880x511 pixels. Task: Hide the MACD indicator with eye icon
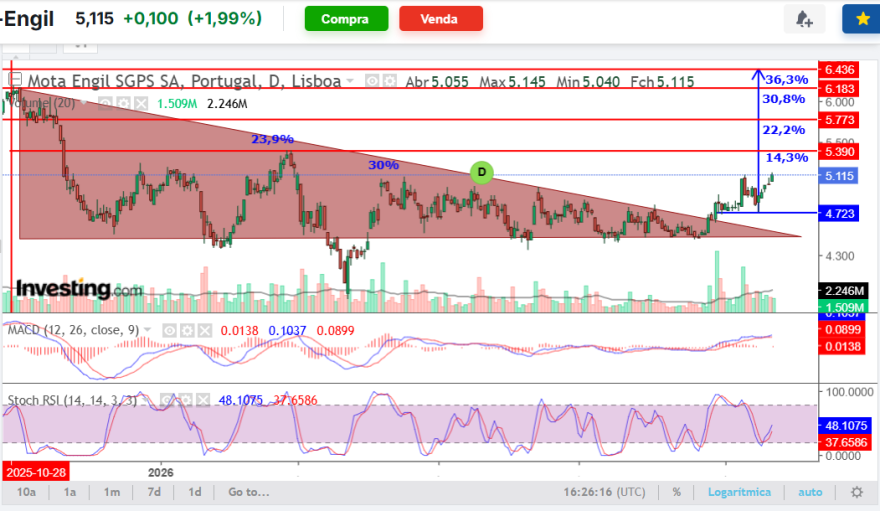tap(169, 330)
